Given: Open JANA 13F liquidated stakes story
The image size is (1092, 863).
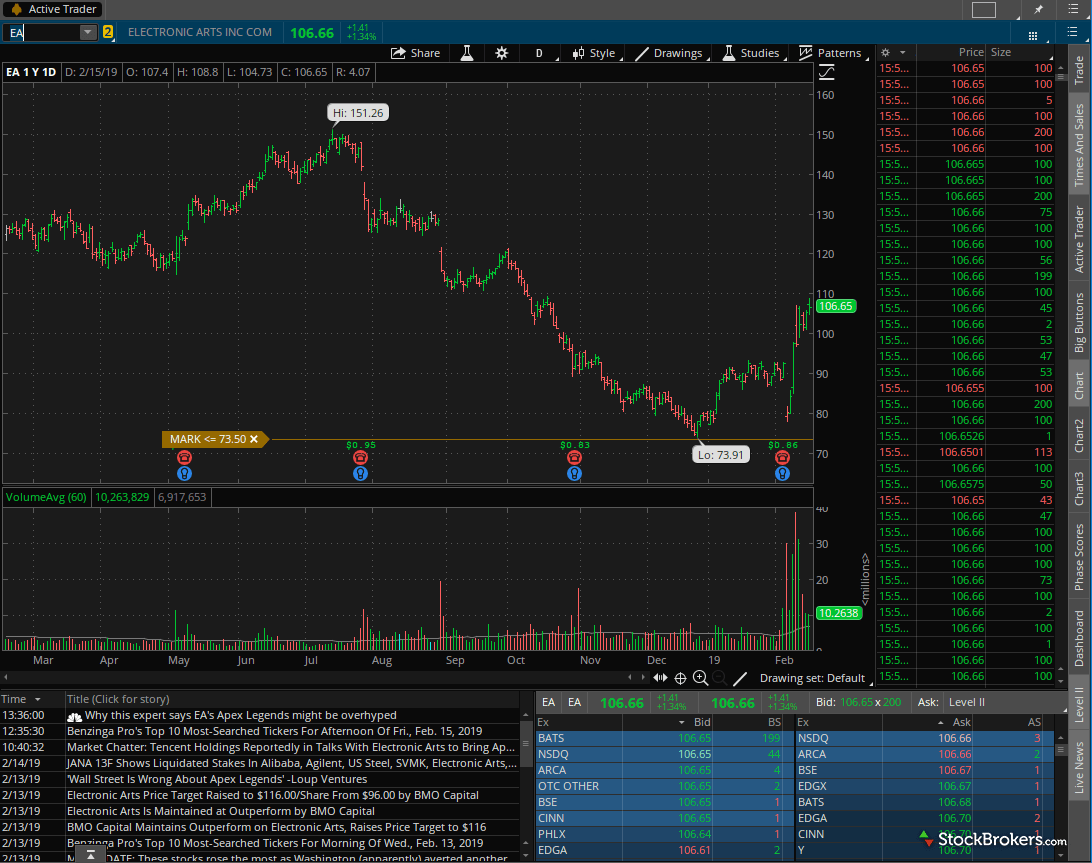Looking at the screenshot, I should tap(292, 763).
